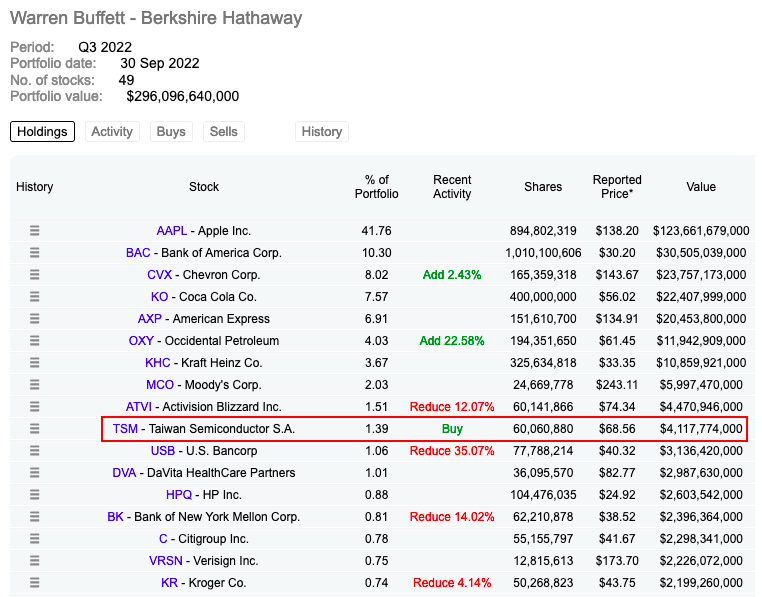Click the $123,661,679,000 value cell
Screen dimensions: 762x597
click(701, 231)
